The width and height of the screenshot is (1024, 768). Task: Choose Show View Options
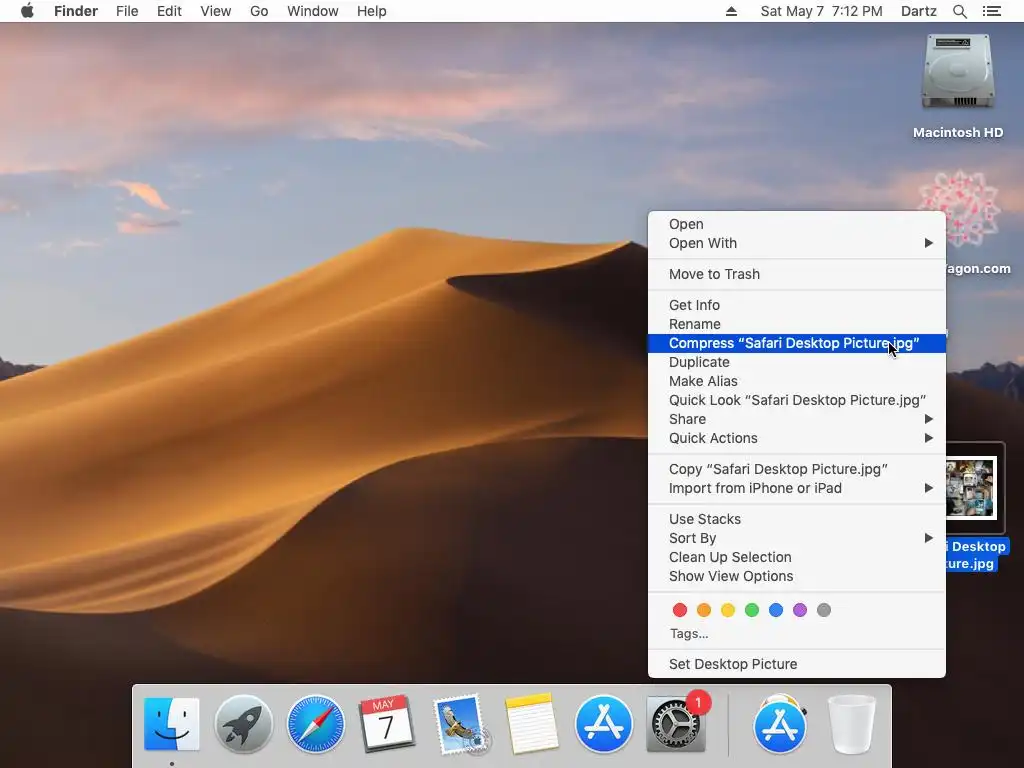pyautogui.click(x=796, y=576)
